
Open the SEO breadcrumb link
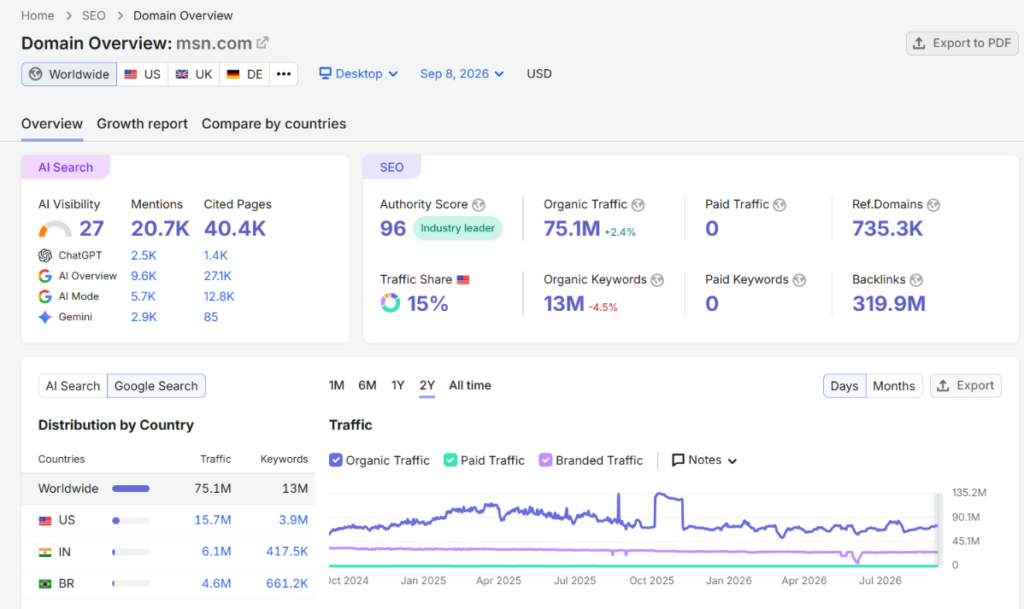[x=93, y=16]
